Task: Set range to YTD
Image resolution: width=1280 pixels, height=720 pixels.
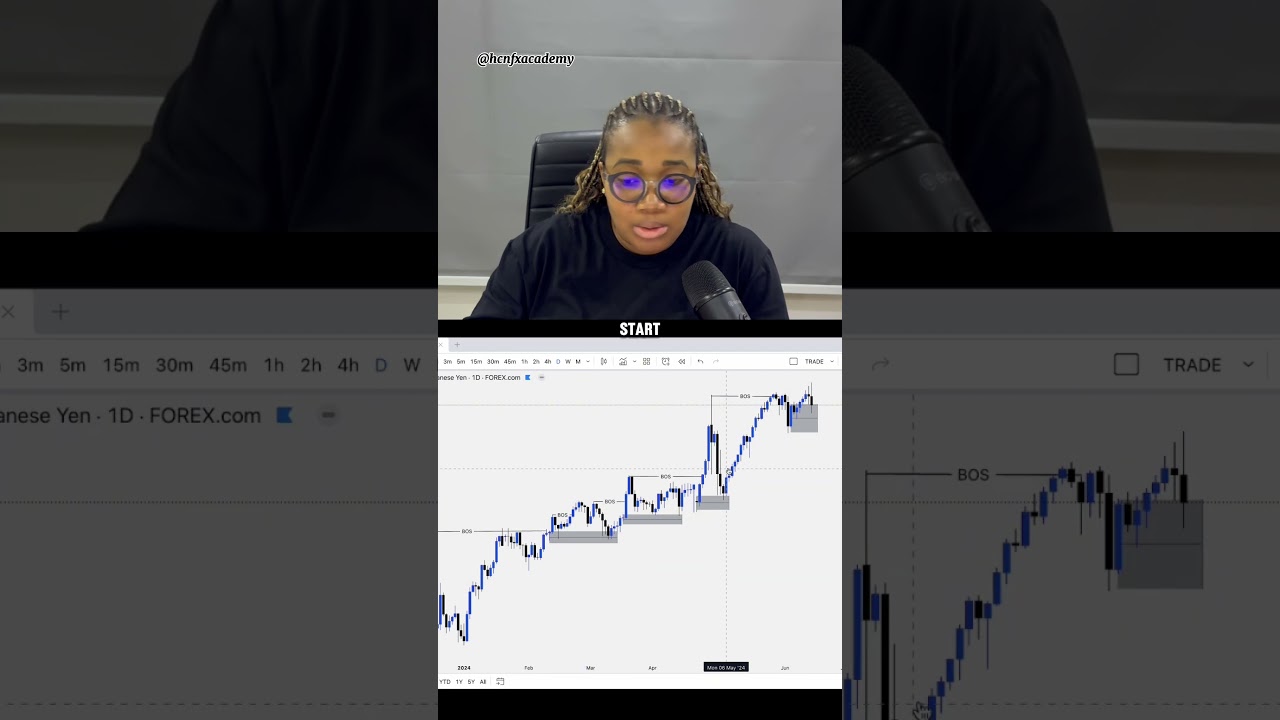Action: point(445,681)
